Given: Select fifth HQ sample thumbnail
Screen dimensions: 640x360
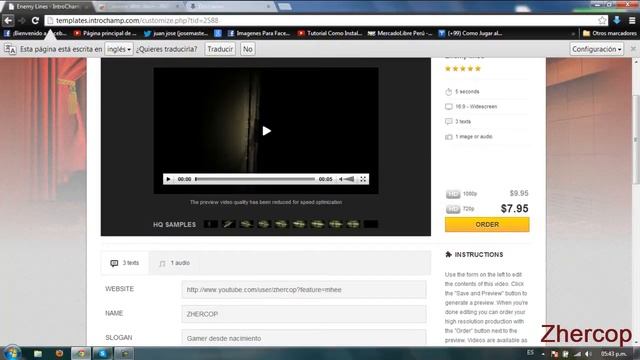Looking at the screenshot, I should point(282,224).
